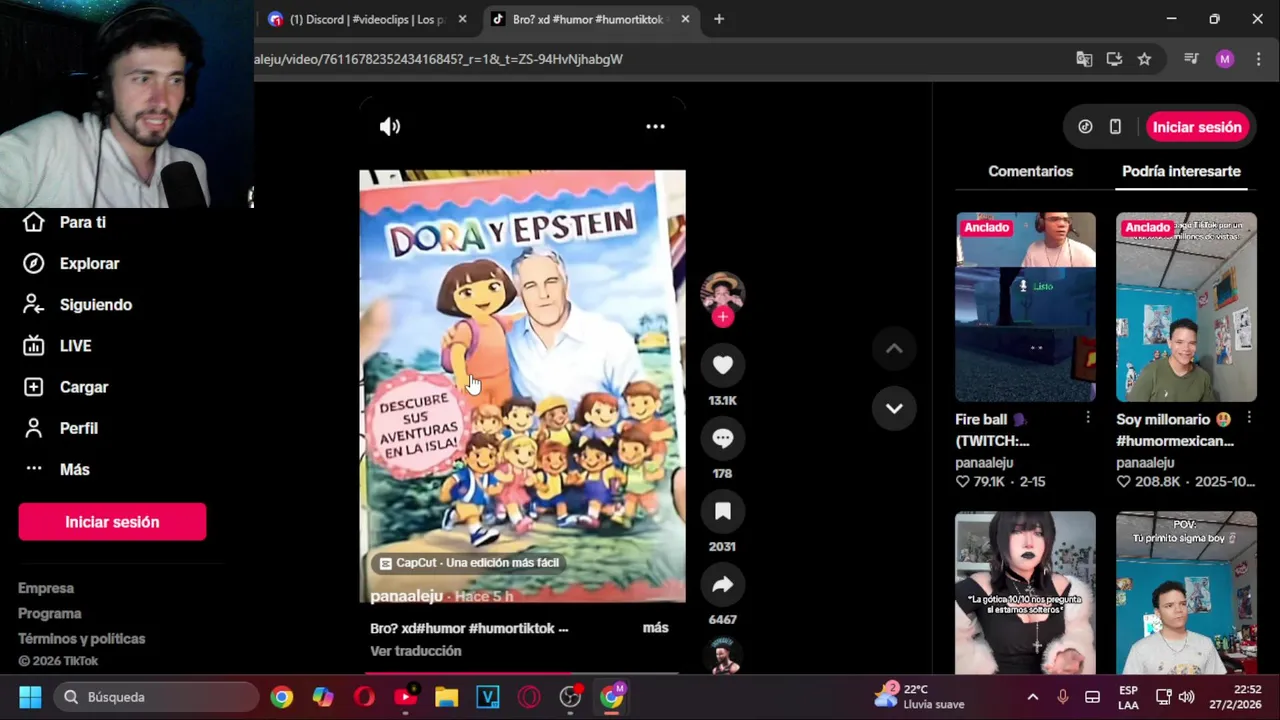Open a new browser tab with plus
Image resolution: width=1280 pixels, height=720 pixels.
pyautogui.click(x=719, y=19)
